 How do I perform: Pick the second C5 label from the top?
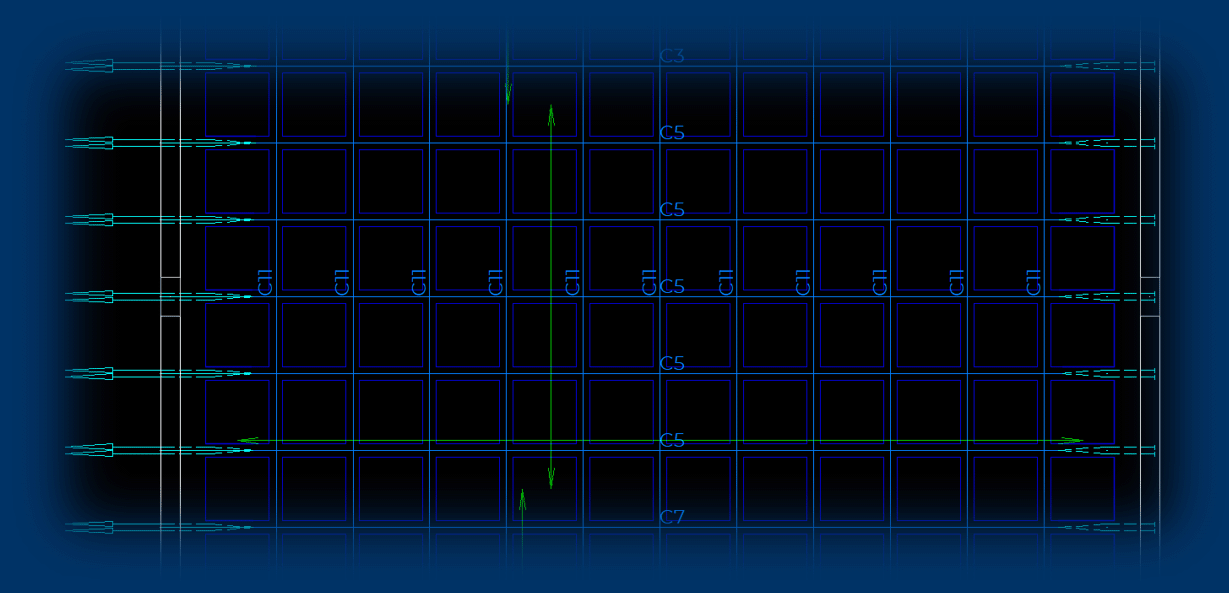[672, 210]
